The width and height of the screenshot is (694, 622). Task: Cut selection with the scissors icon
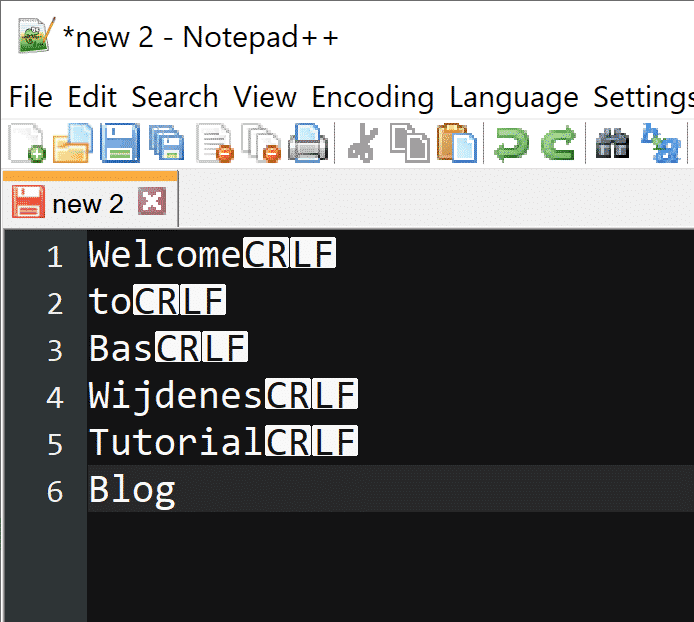coord(362,145)
